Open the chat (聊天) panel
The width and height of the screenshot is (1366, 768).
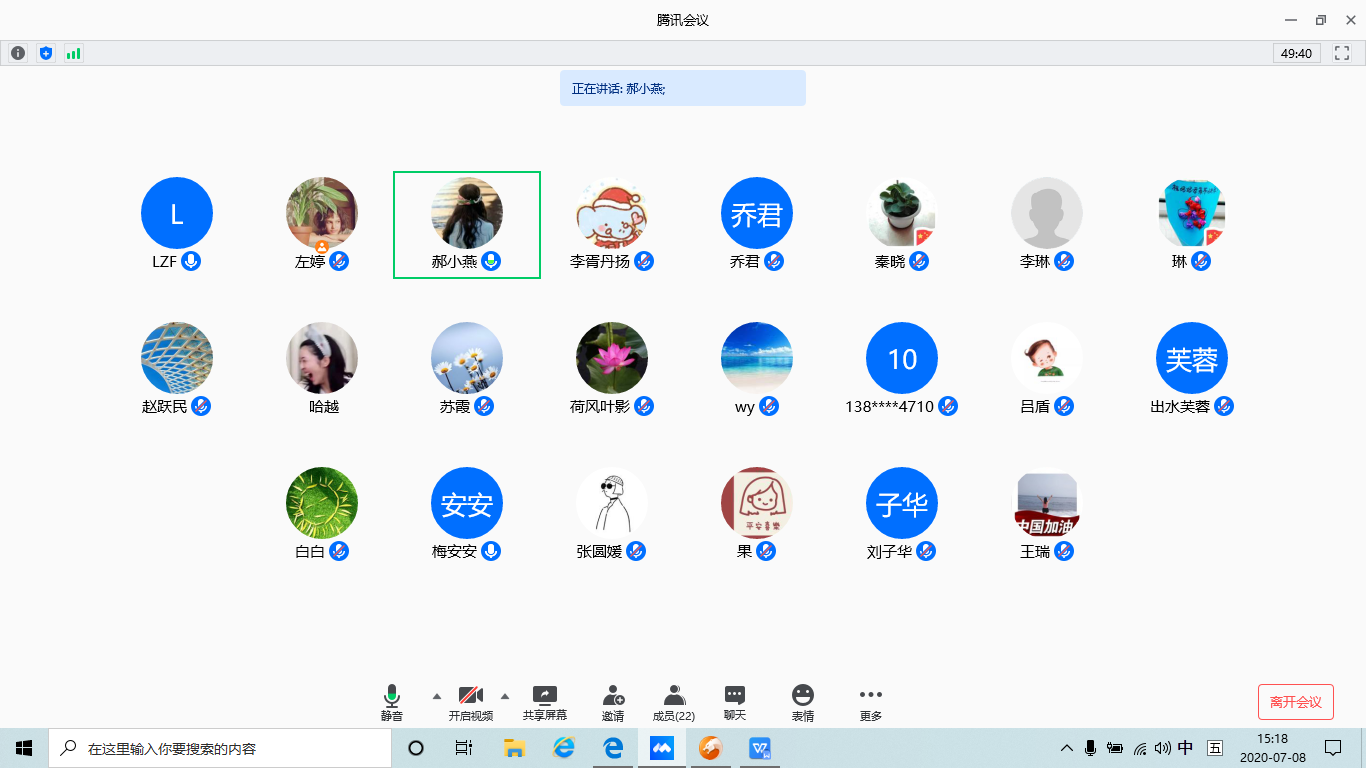click(735, 703)
